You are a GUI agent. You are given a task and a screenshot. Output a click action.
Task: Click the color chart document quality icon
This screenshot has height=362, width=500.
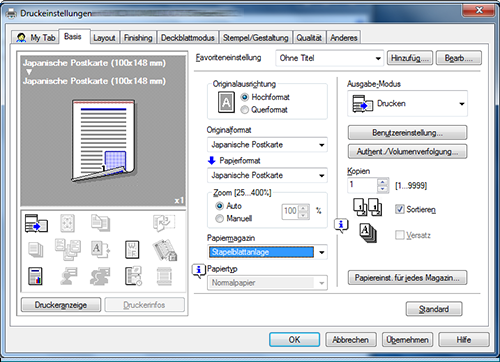pyautogui.click(x=36, y=276)
